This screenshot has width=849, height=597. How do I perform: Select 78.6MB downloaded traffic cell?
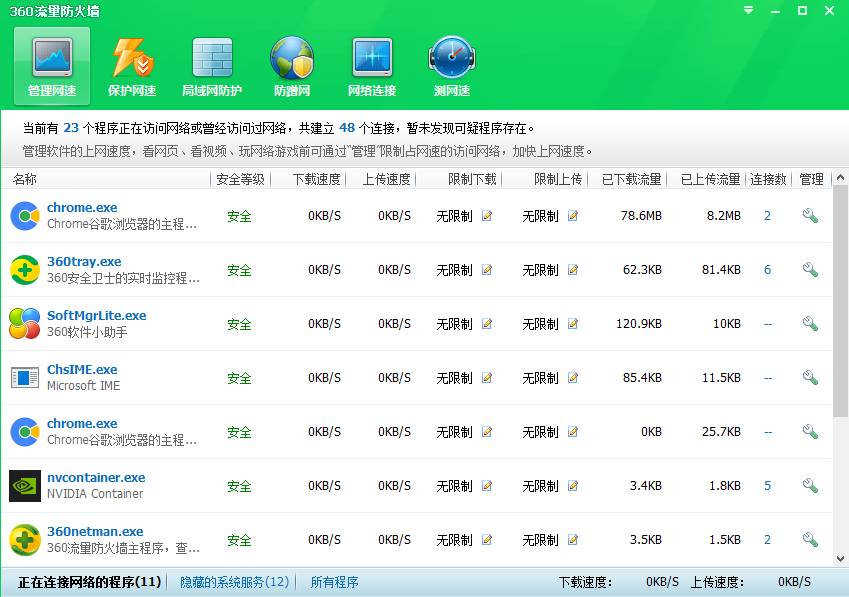(641, 216)
